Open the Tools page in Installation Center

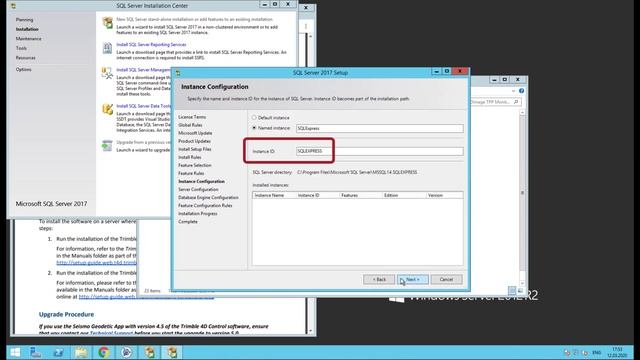[x=21, y=48]
